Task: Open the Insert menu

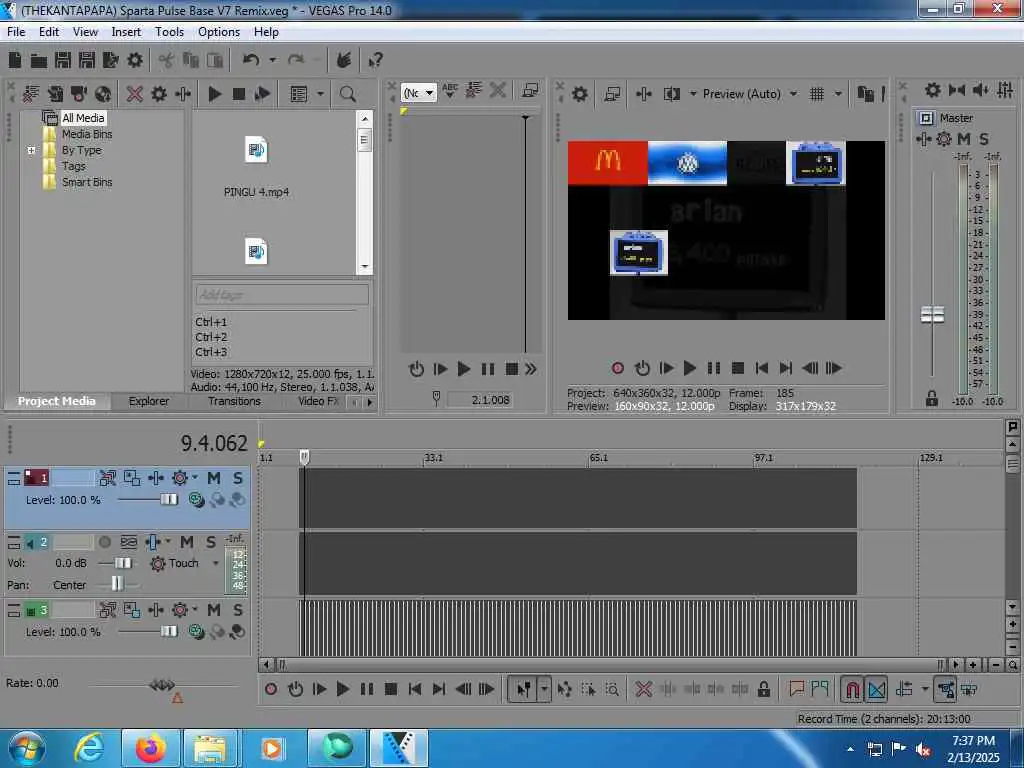Action: click(126, 32)
